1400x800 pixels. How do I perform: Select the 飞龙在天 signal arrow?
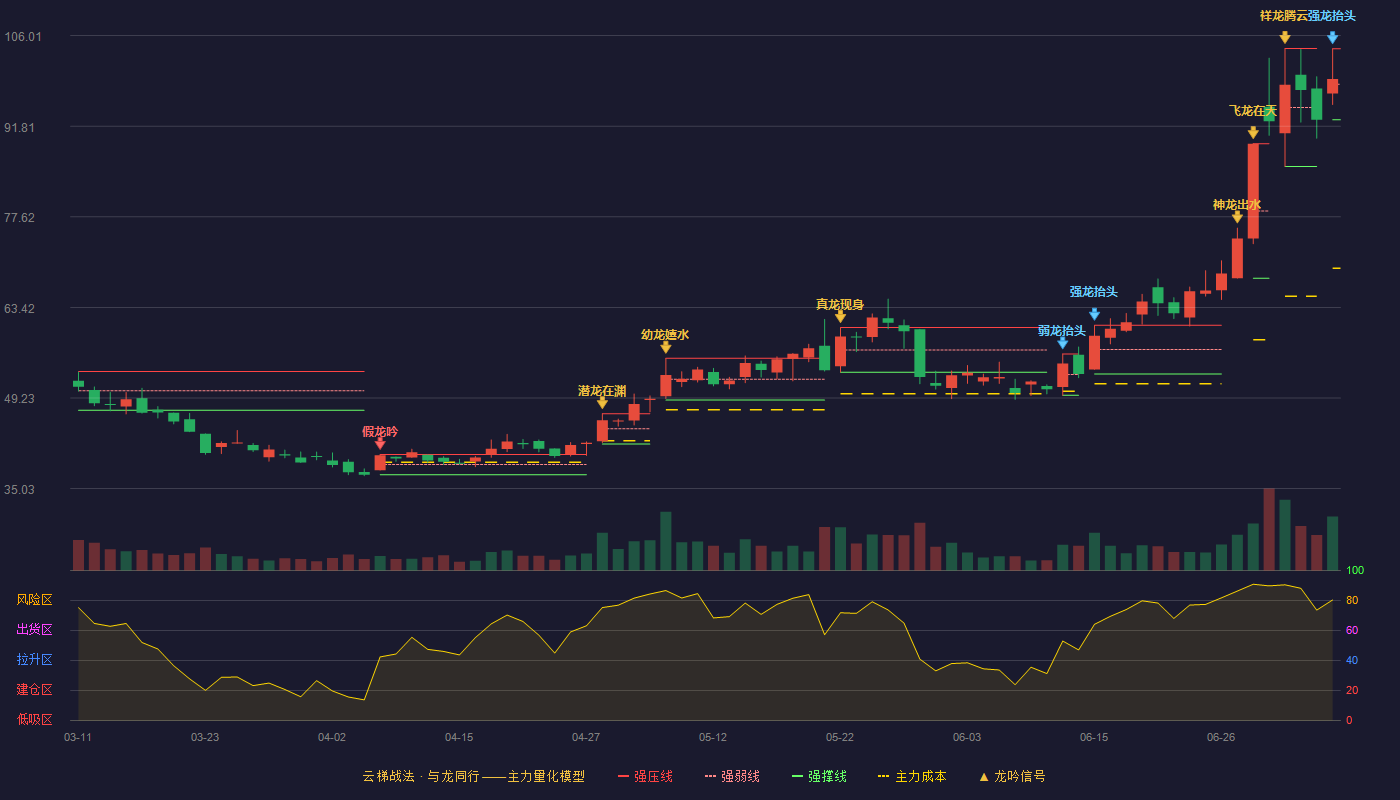(1253, 132)
